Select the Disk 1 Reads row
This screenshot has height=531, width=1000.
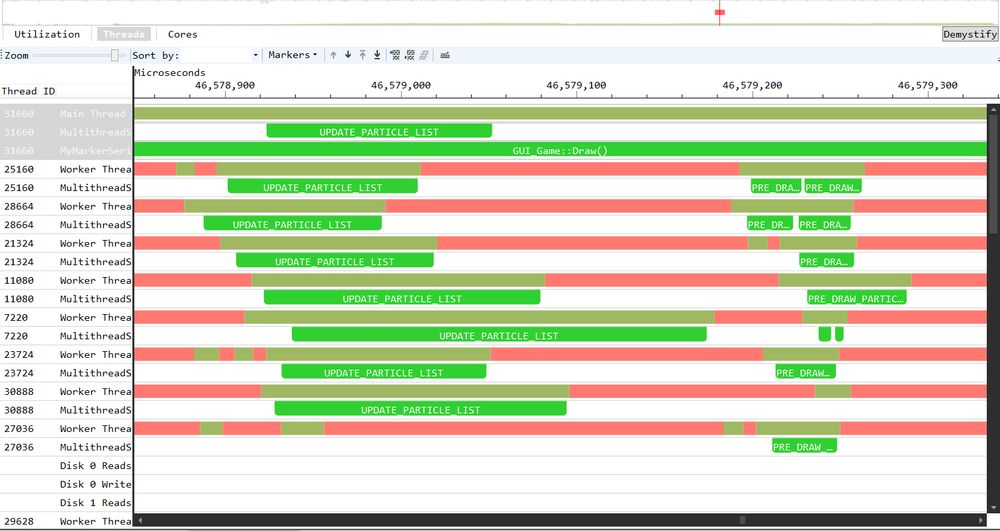click(x=66, y=502)
